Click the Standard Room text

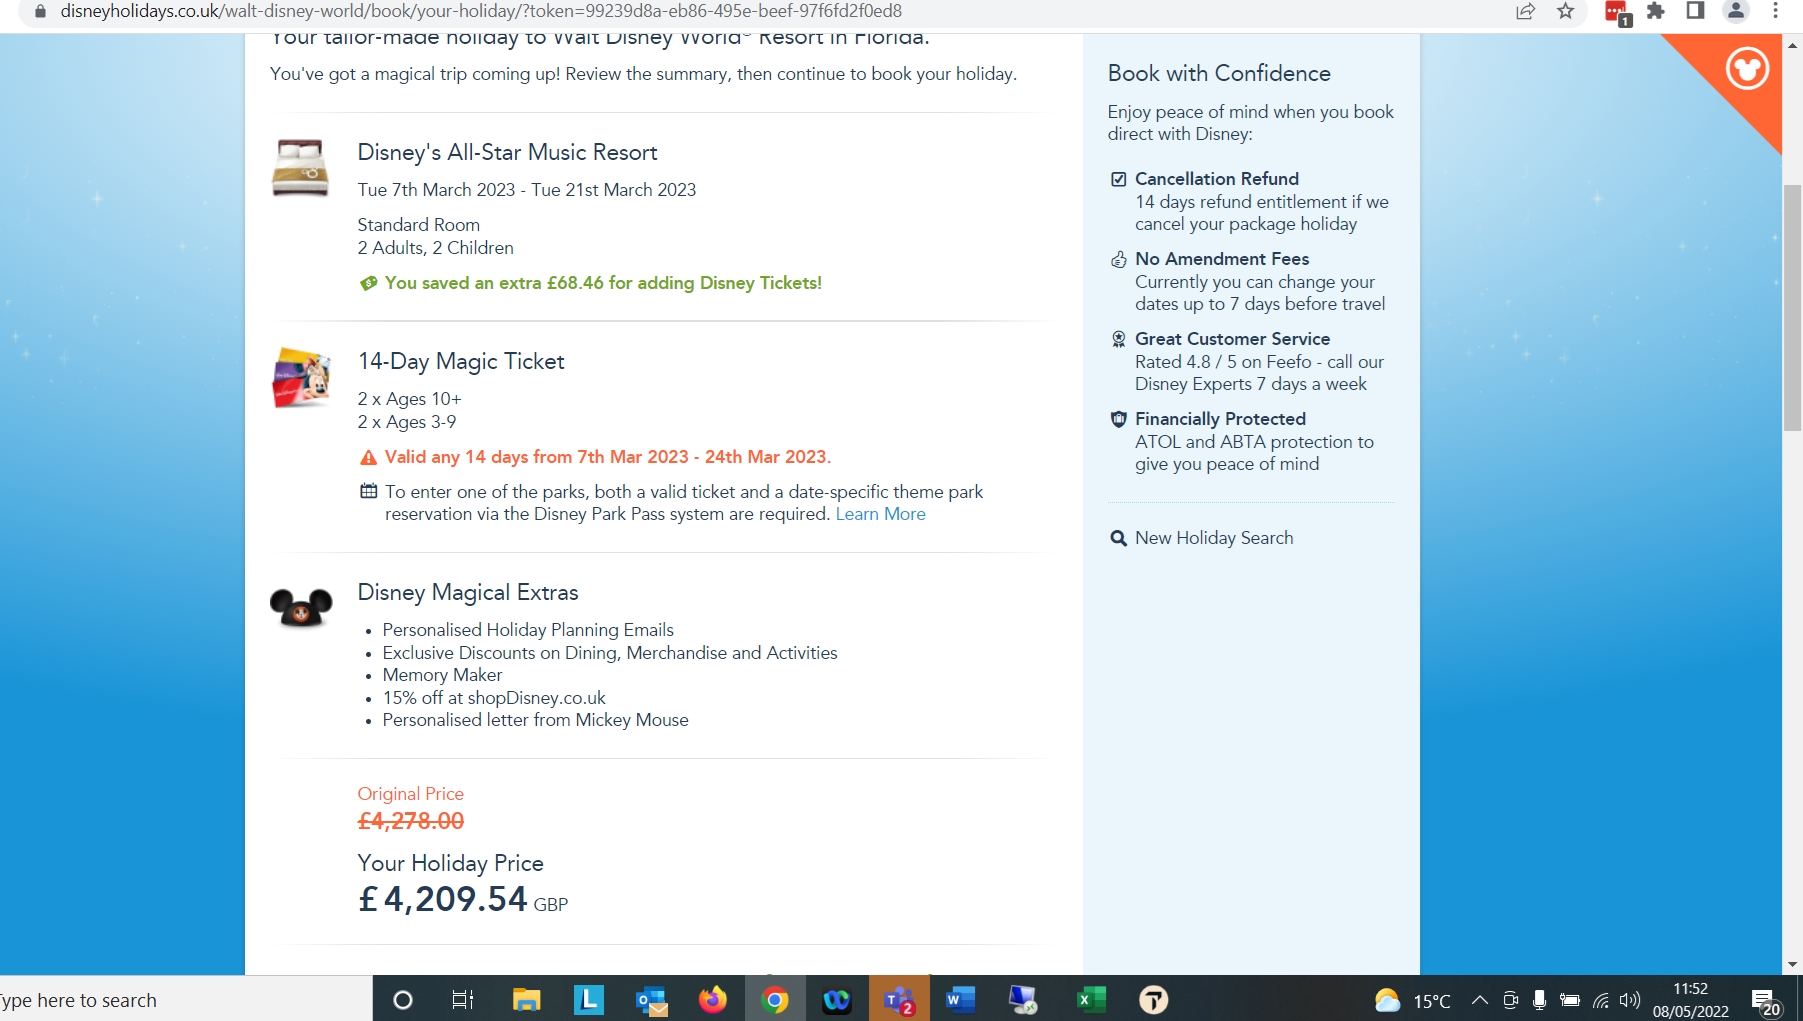(418, 225)
